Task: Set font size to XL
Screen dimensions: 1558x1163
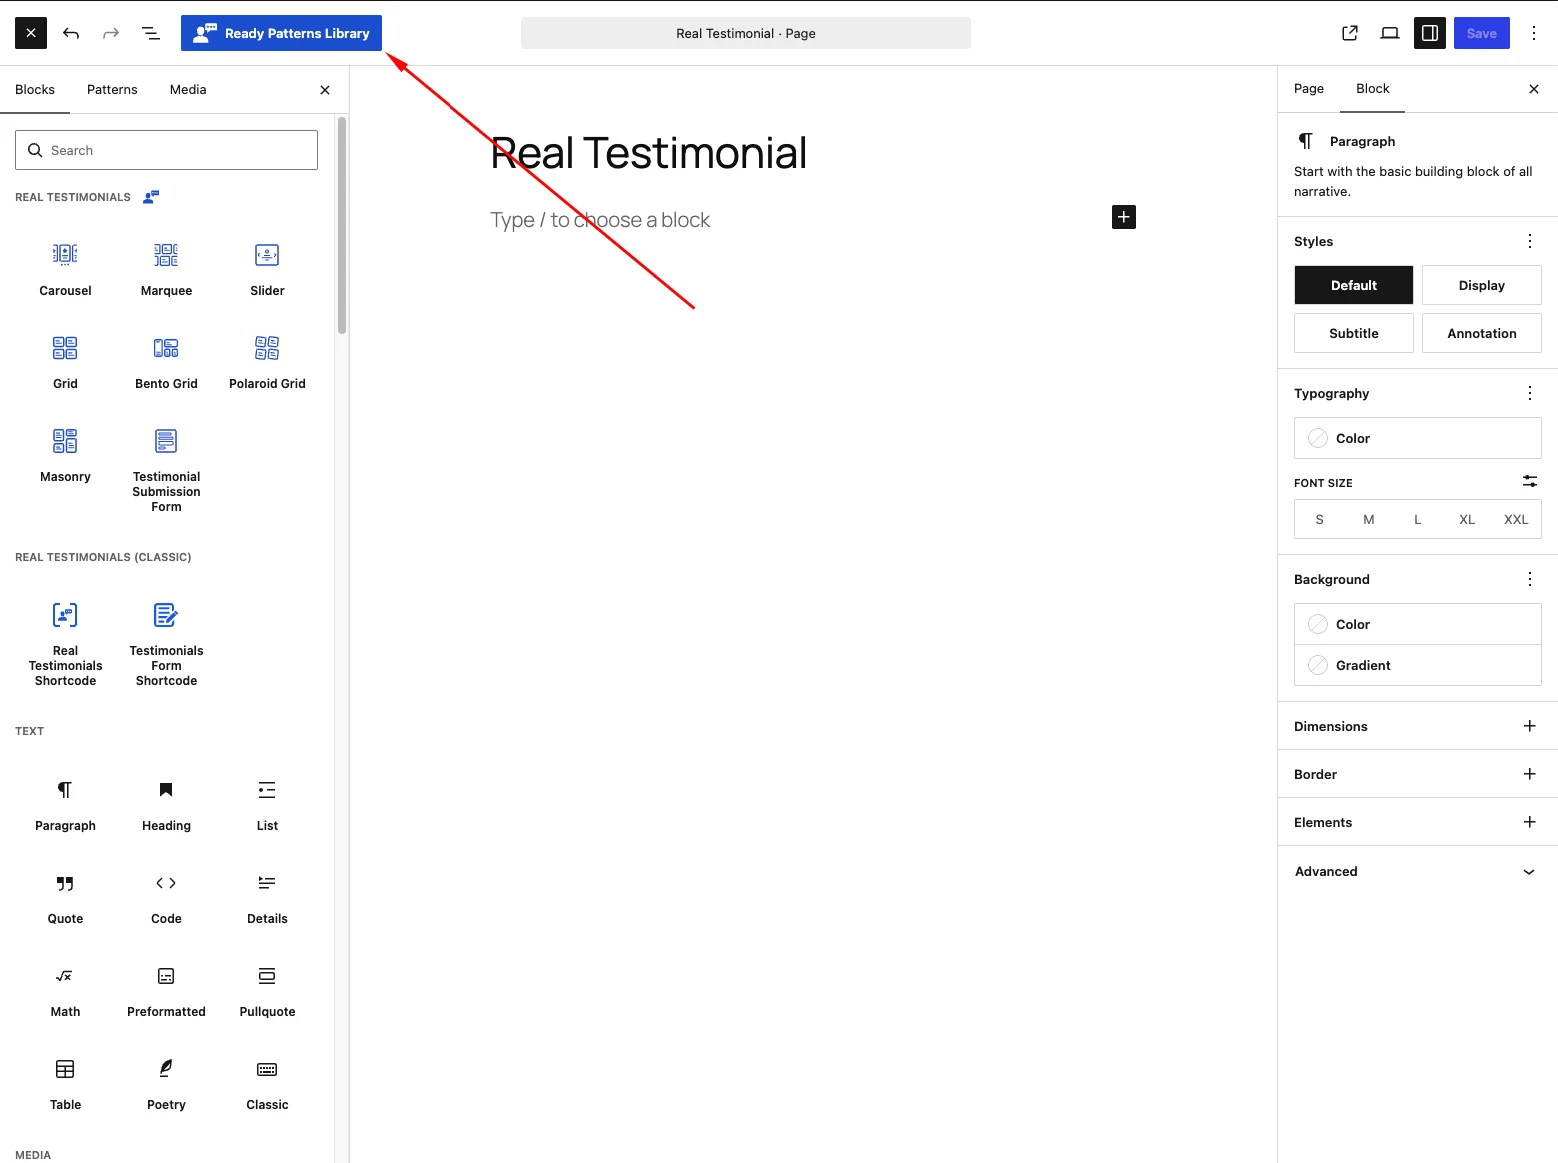Action: [x=1467, y=519]
